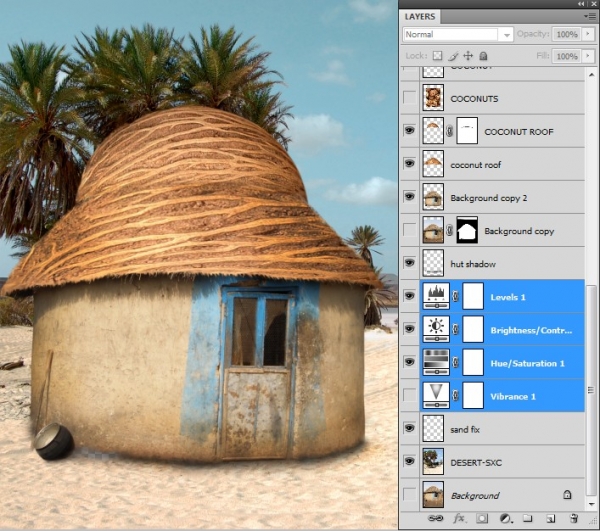This screenshot has height=531, width=600.
Task: Select the COCONUT ROOF mask thumbnail
Action: 467,131
